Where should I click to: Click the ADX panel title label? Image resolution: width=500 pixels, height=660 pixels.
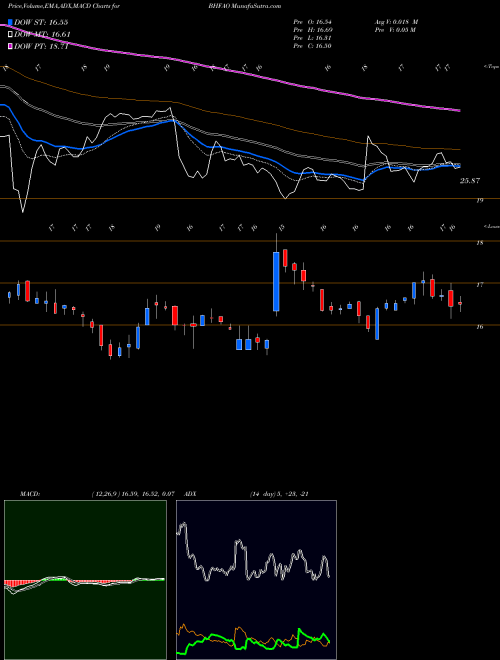pyautogui.click(x=191, y=494)
